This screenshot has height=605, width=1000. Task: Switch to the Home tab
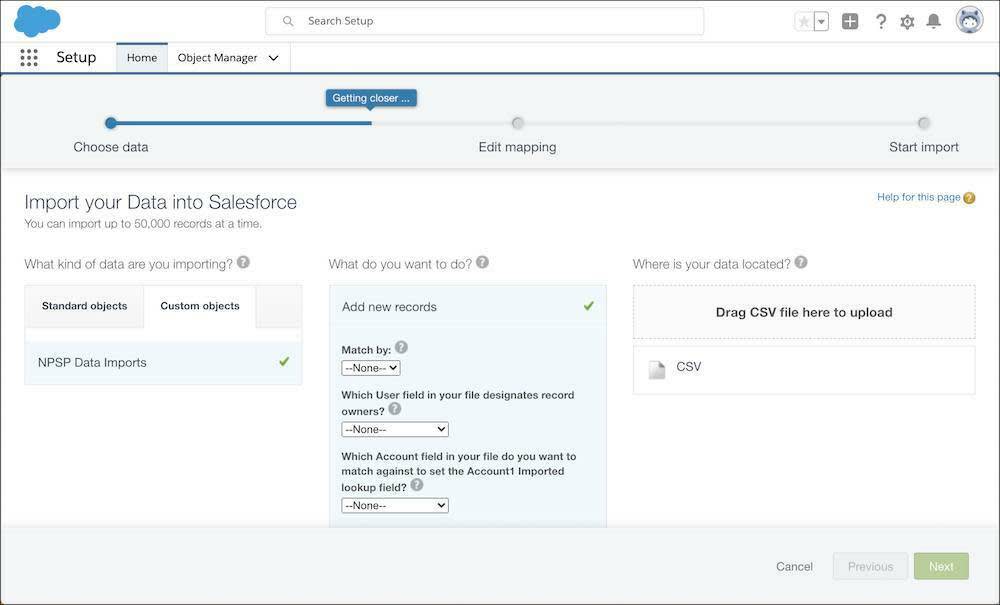(x=142, y=57)
